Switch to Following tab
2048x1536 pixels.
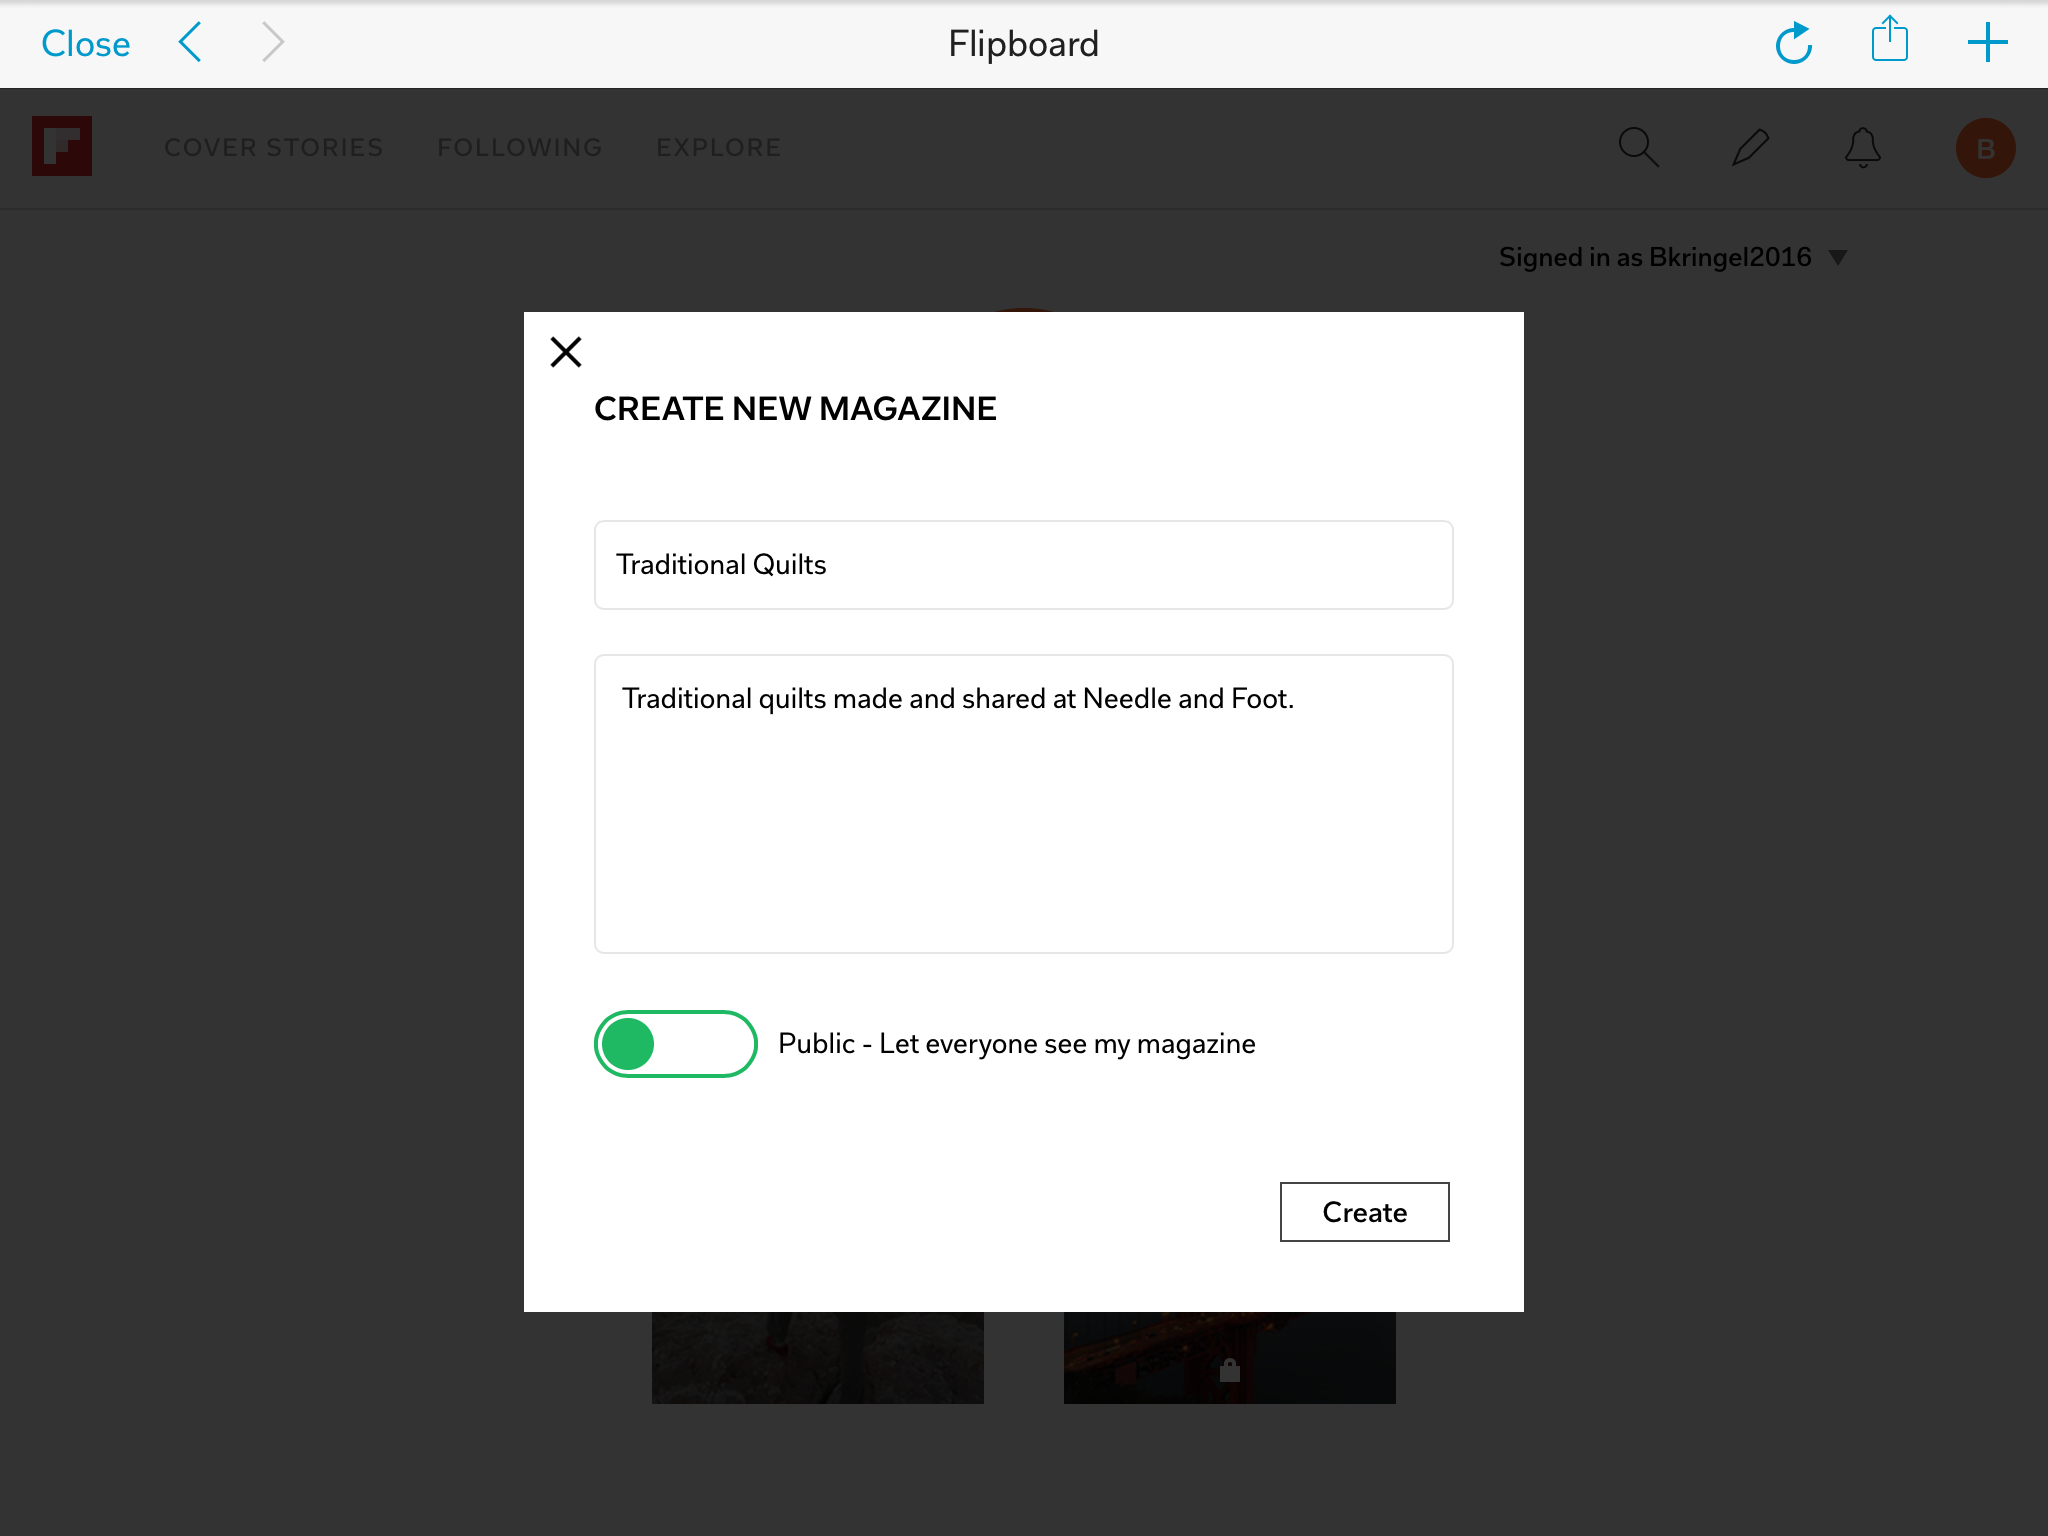(520, 147)
